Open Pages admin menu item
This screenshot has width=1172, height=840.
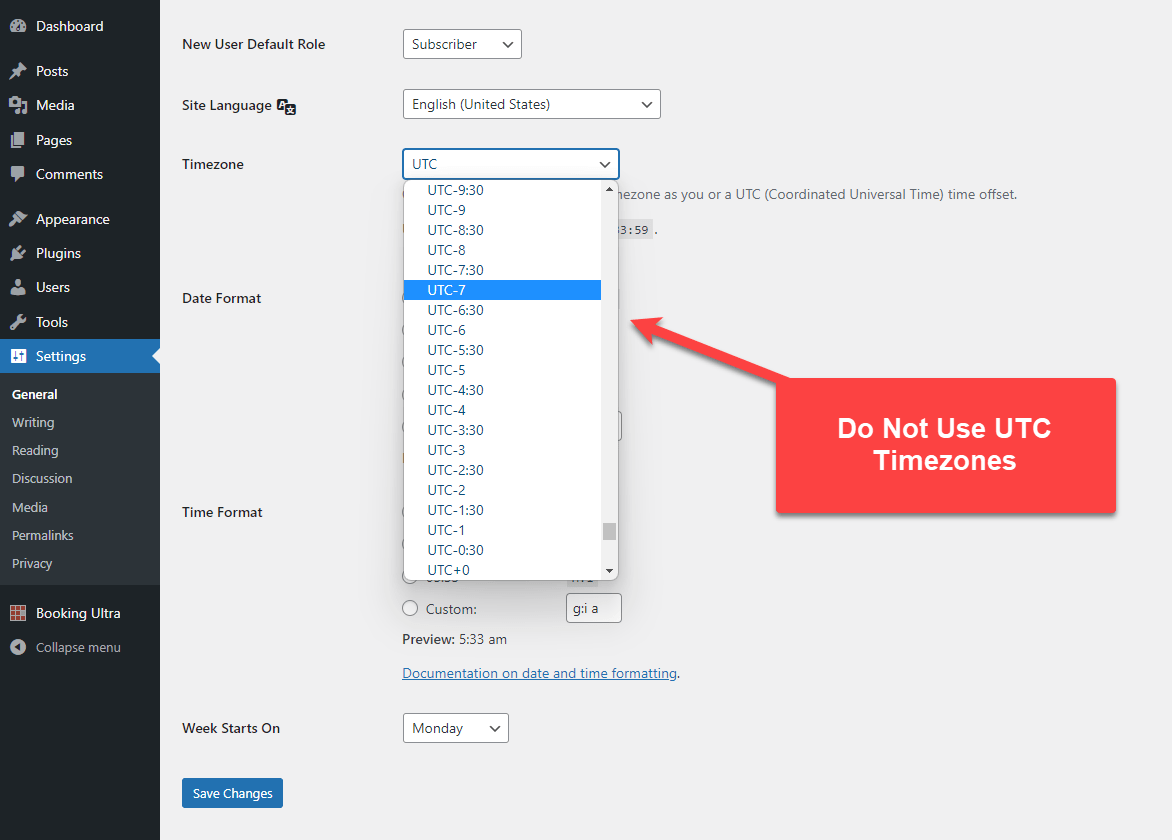(54, 140)
